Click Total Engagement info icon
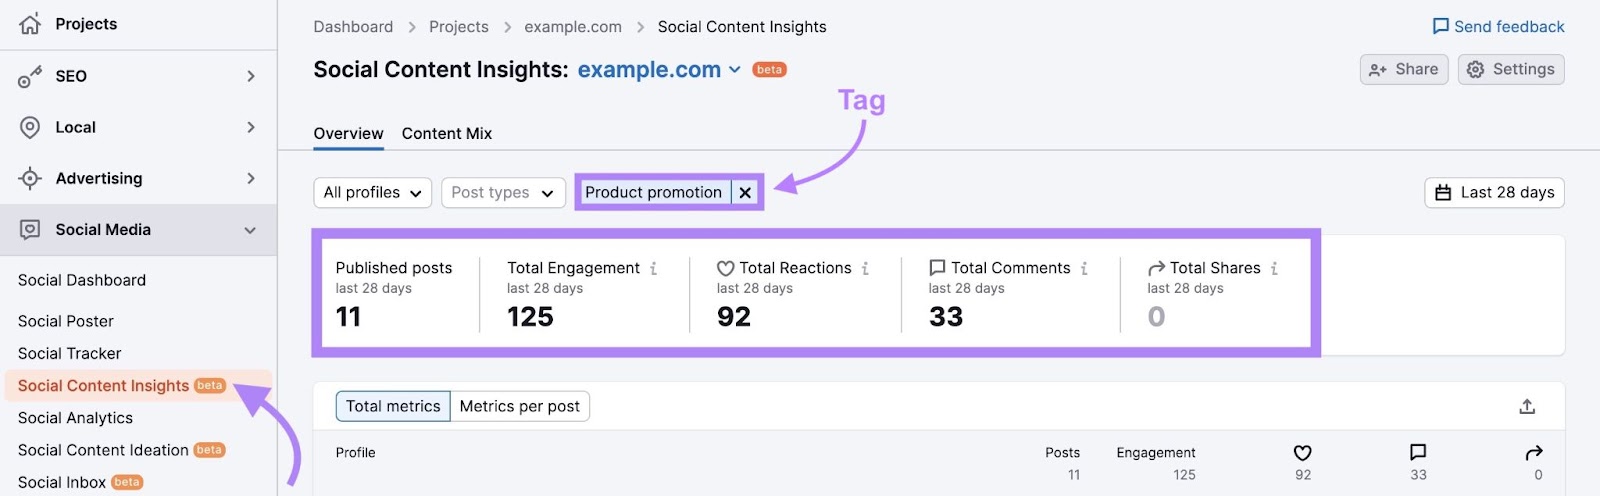 coord(654,268)
